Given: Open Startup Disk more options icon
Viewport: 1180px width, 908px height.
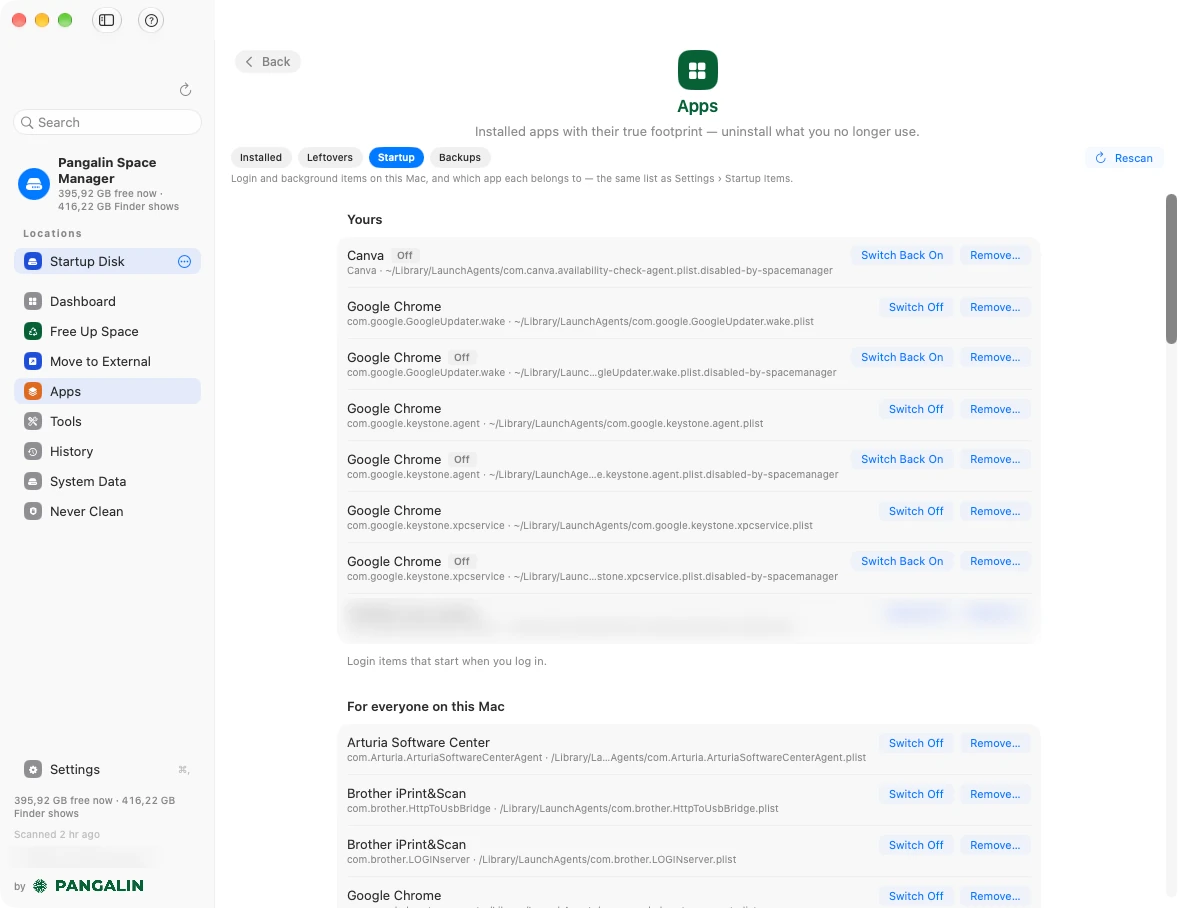Looking at the screenshot, I should tap(184, 261).
